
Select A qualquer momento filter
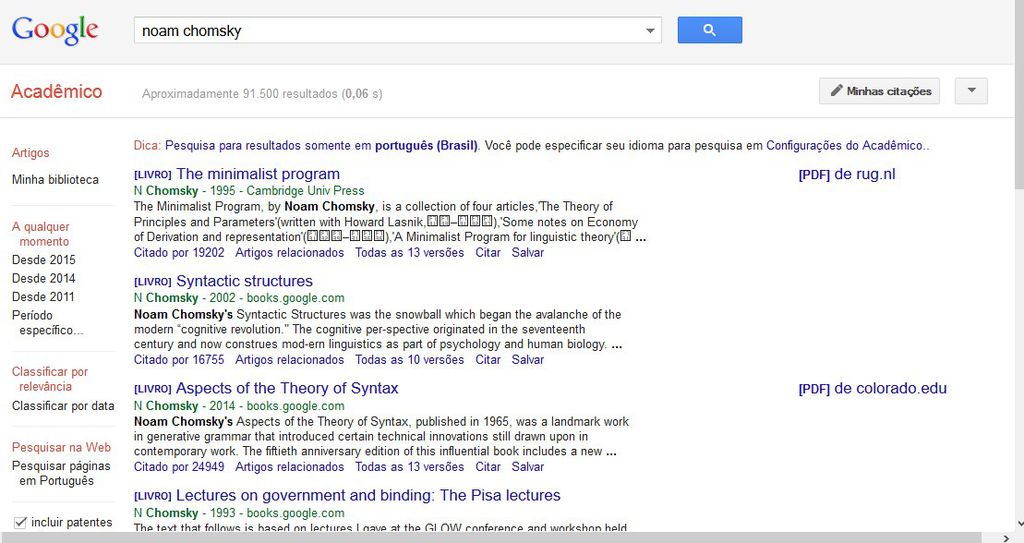(x=40, y=234)
